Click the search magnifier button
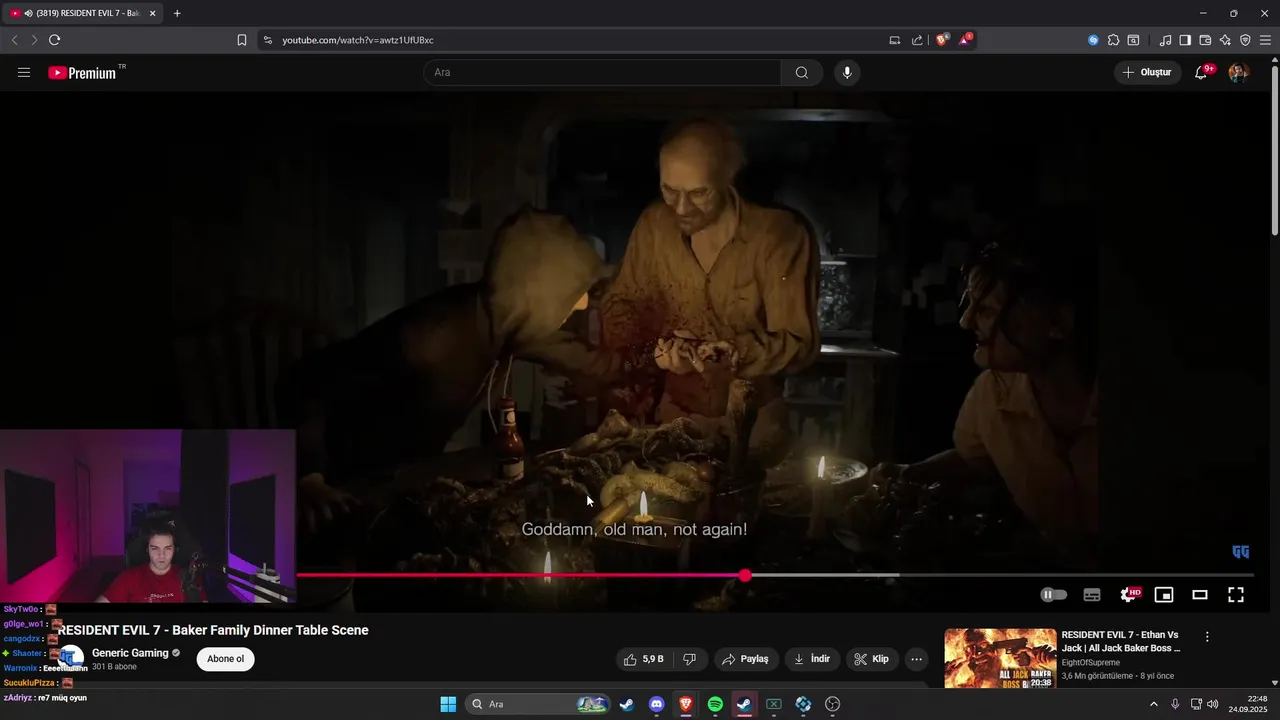The height and width of the screenshot is (720, 1280). click(802, 72)
